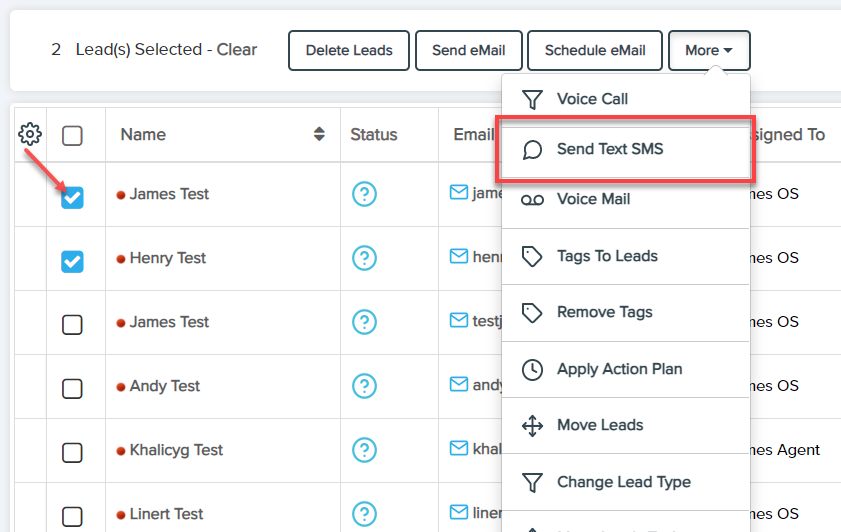Click Clear to deselect the leads

236,49
